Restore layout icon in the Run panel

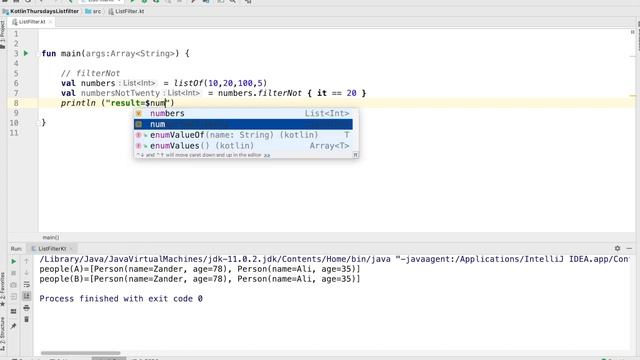pos(13,311)
